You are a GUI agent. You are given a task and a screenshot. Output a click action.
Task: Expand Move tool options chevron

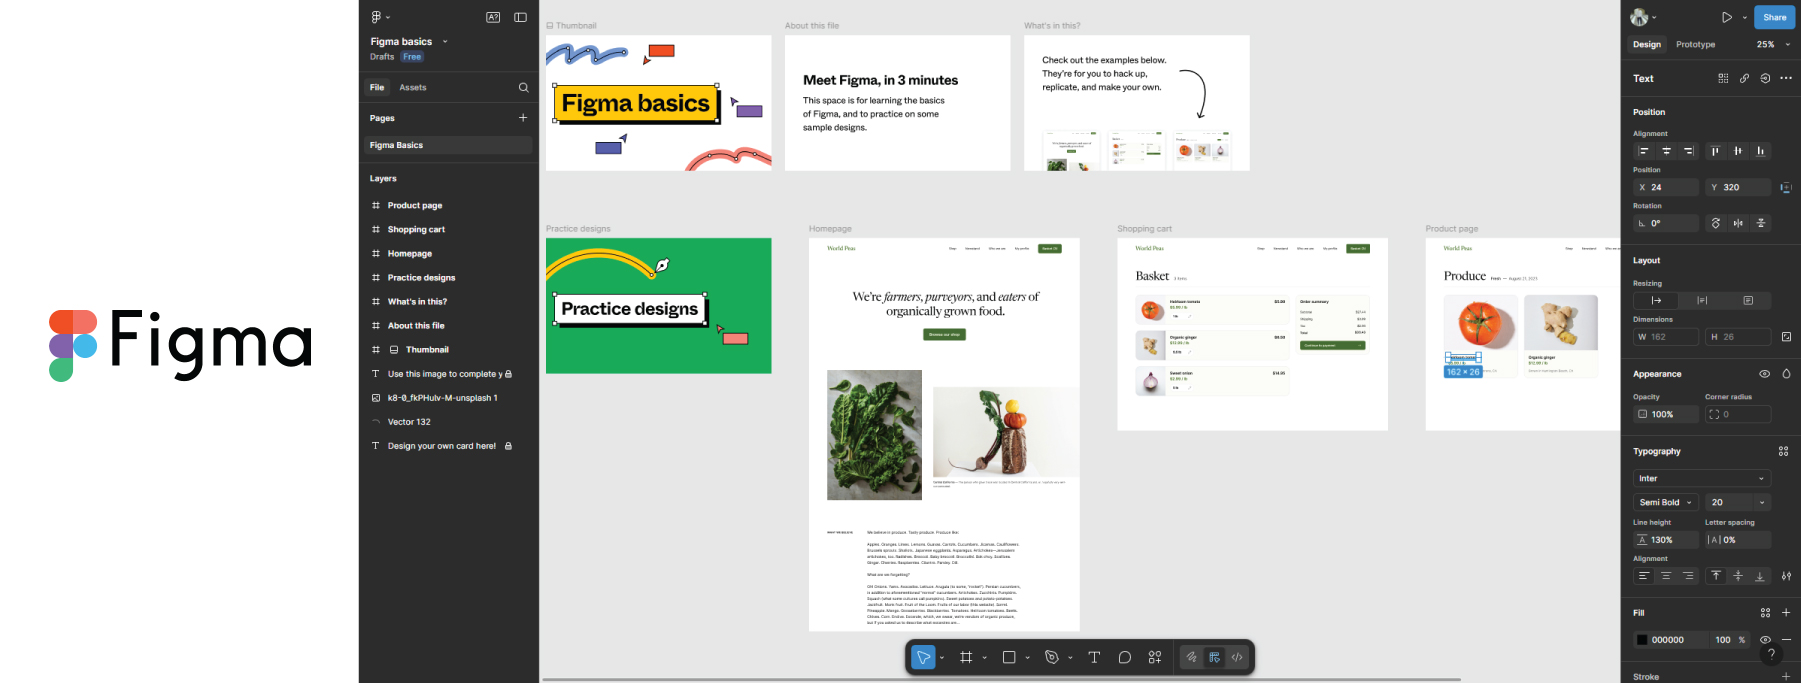(942, 658)
